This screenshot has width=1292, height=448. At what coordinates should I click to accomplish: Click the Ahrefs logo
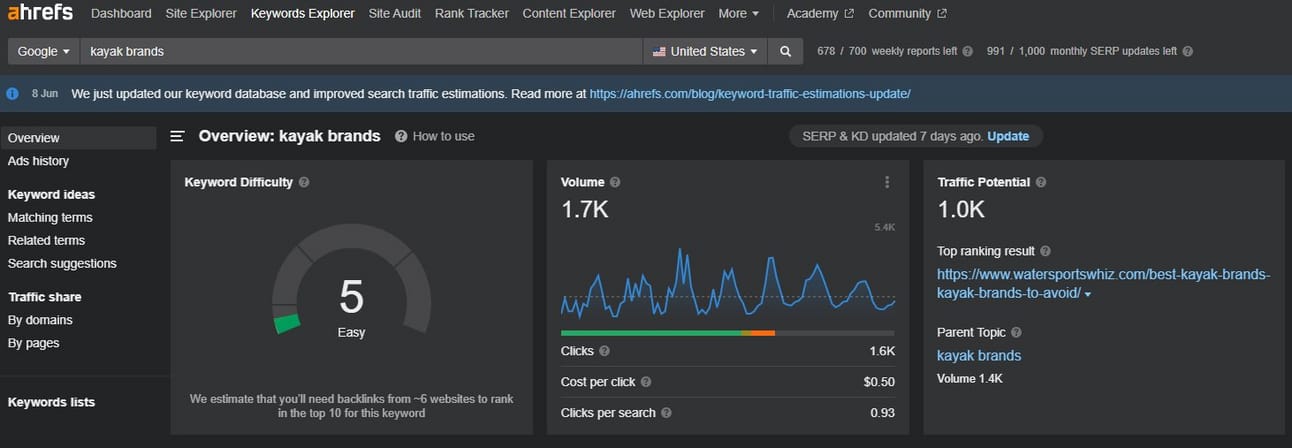(x=40, y=14)
